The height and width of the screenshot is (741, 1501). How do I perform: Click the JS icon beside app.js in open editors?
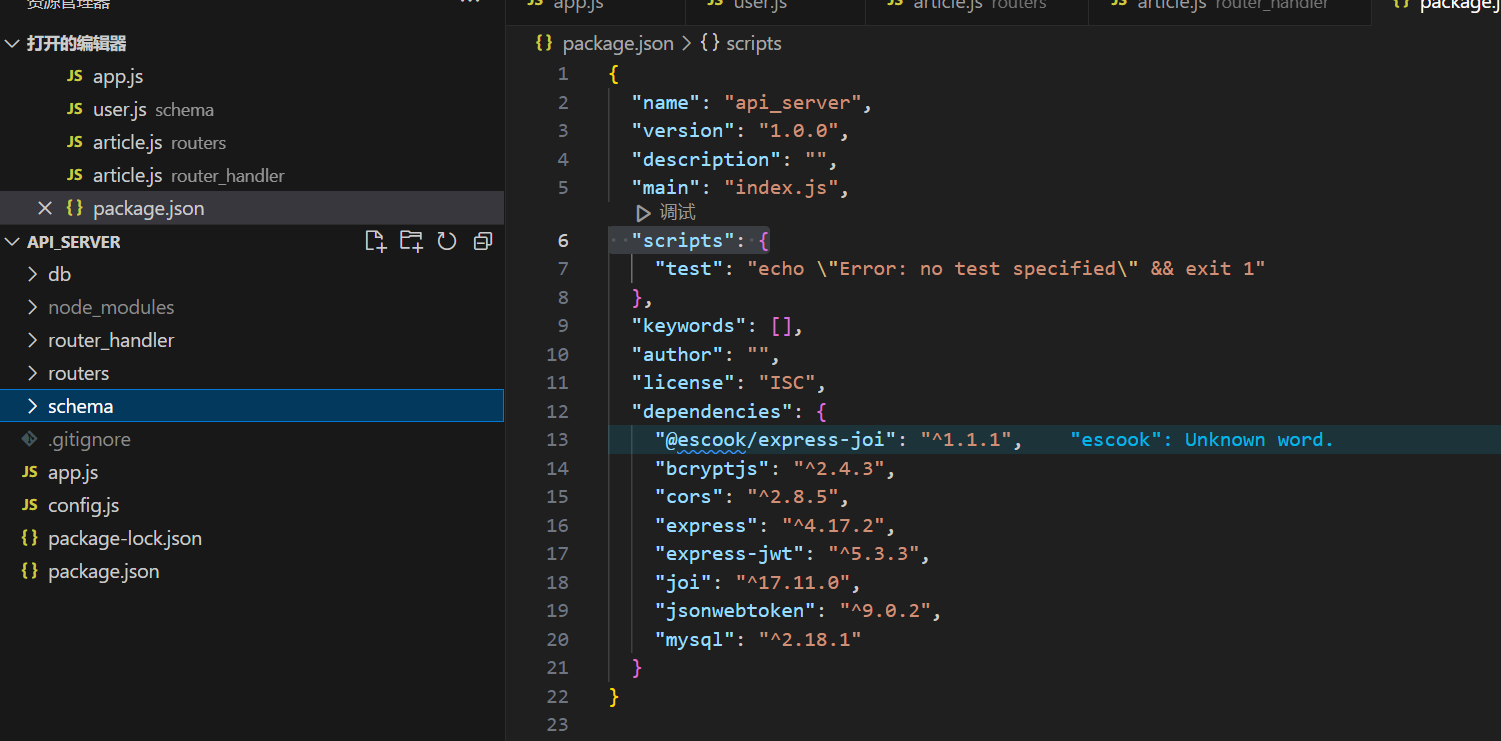[x=75, y=76]
